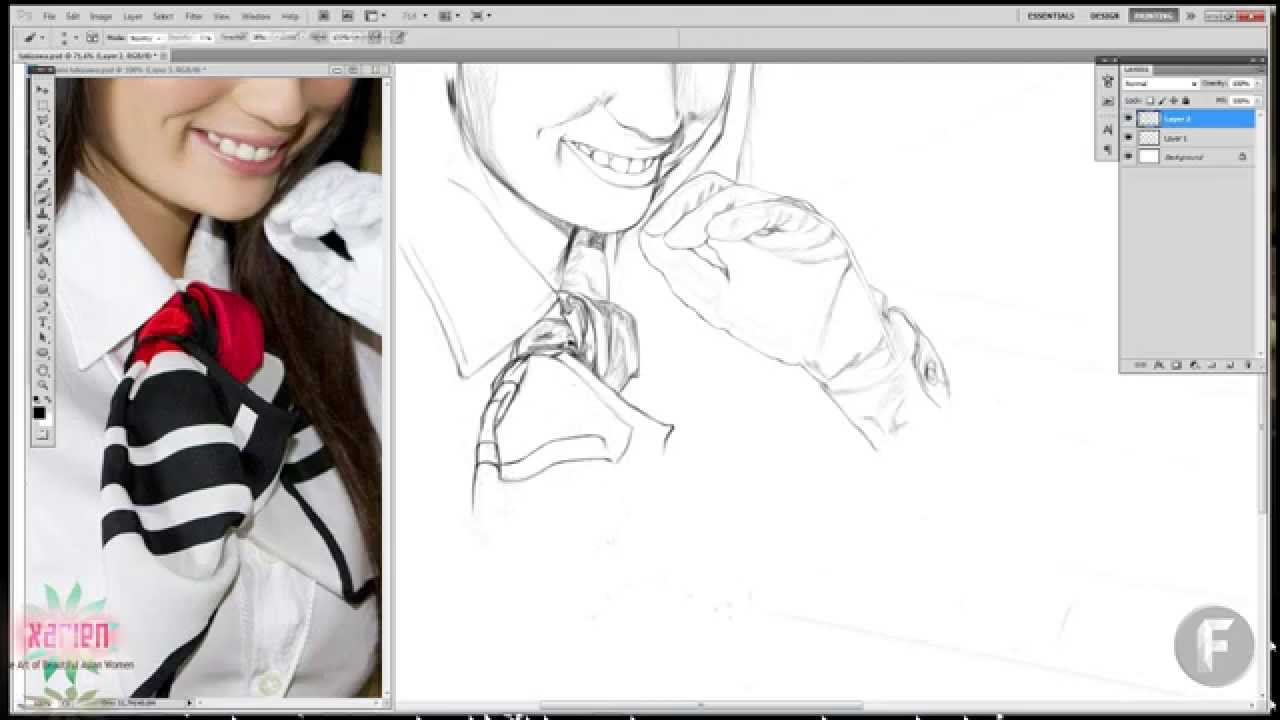The height and width of the screenshot is (720, 1280).
Task: Activate the Brush tool
Action: [x=41, y=198]
